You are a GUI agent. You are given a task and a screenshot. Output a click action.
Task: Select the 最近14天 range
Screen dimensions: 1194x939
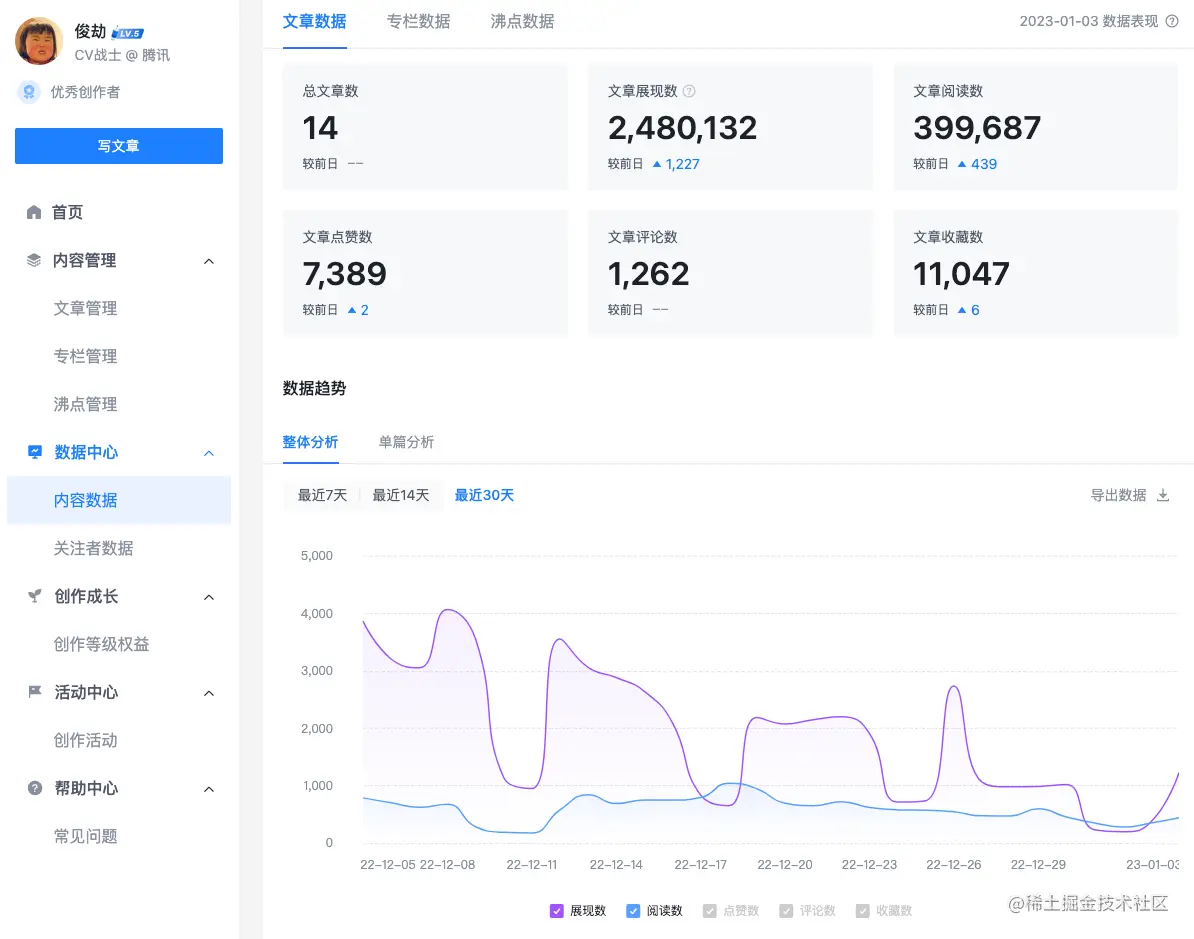tap(401, 496)
